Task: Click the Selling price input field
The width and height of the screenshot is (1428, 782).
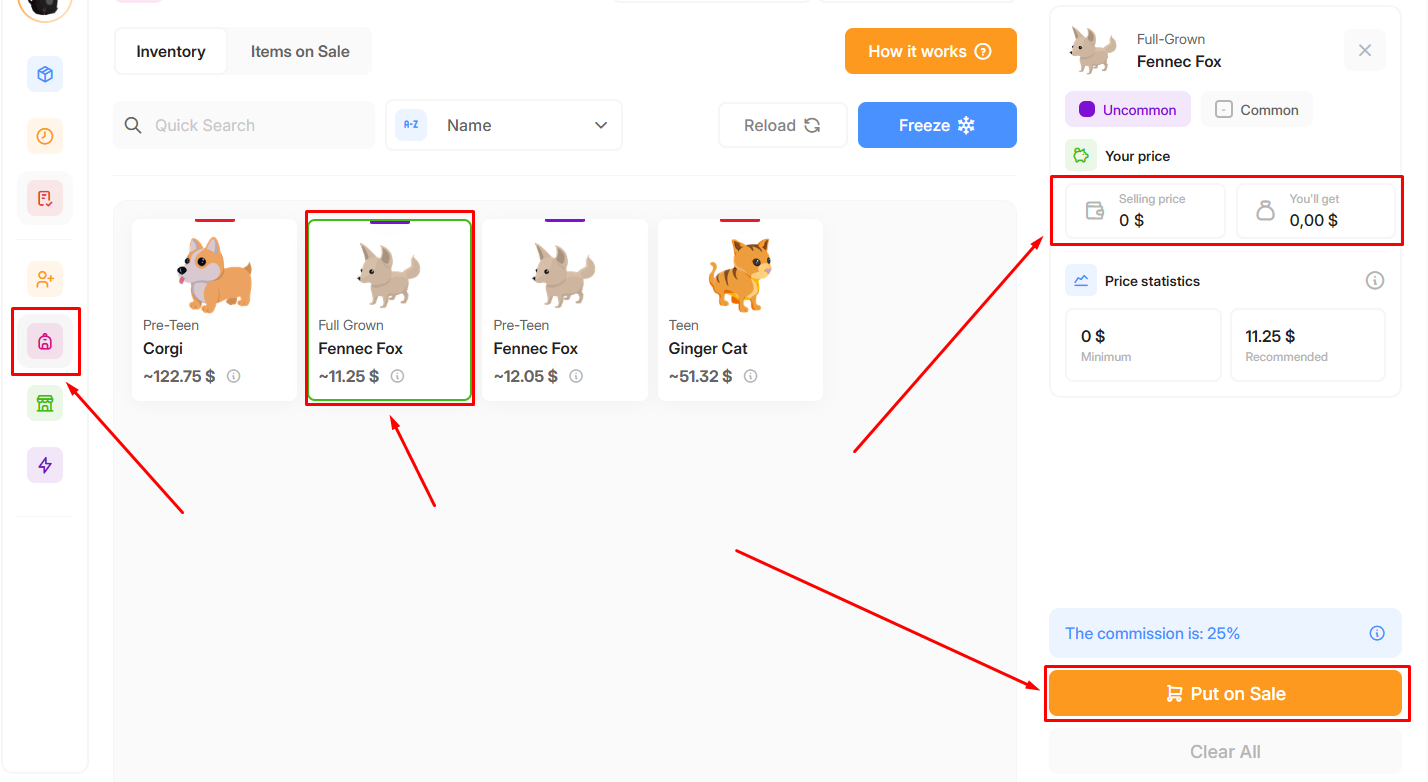Action: point(1145,211)
